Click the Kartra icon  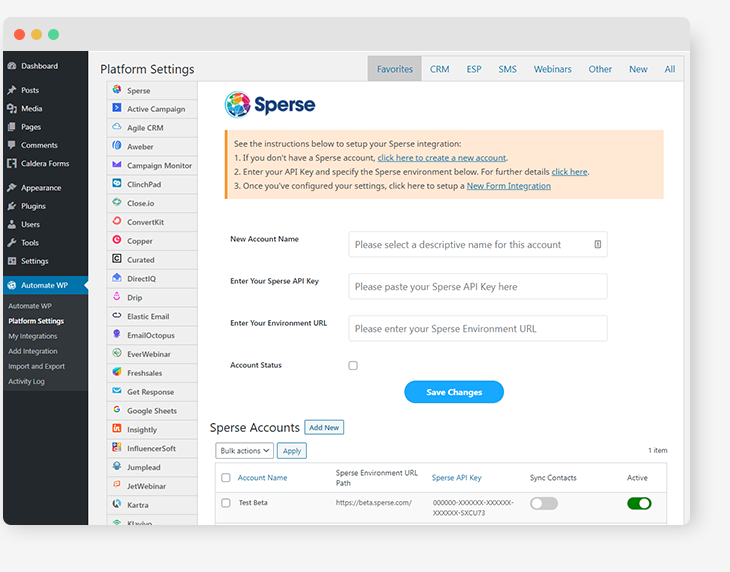coord(117,504)
